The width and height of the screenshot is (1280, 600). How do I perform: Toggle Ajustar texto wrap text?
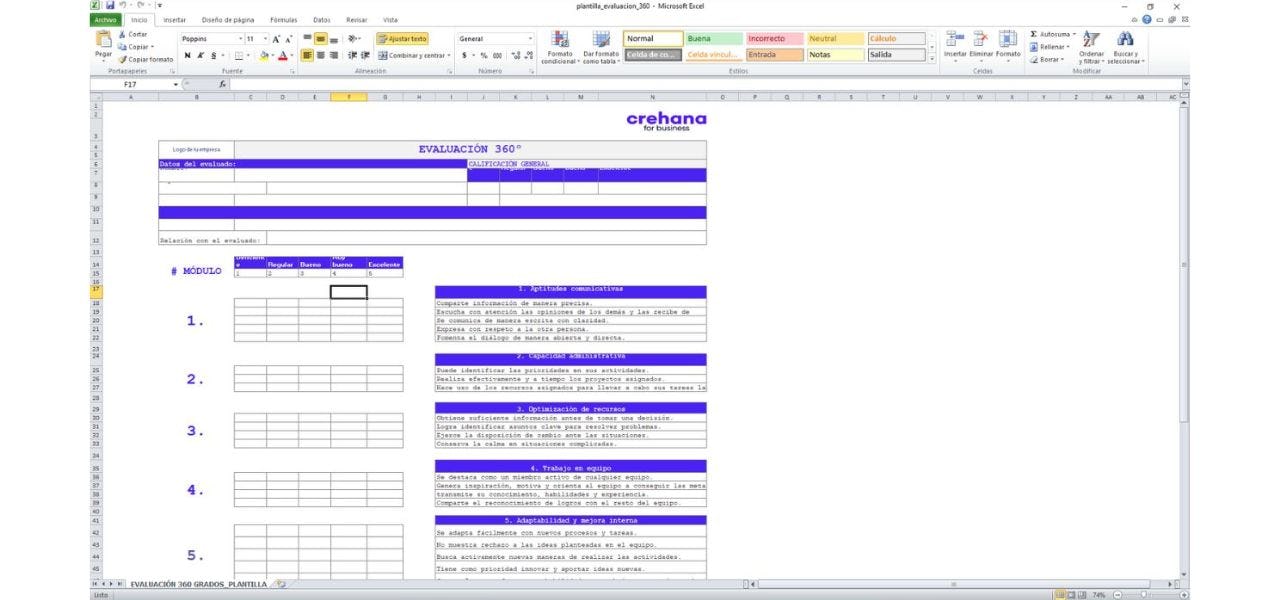[x=404, y=39]
